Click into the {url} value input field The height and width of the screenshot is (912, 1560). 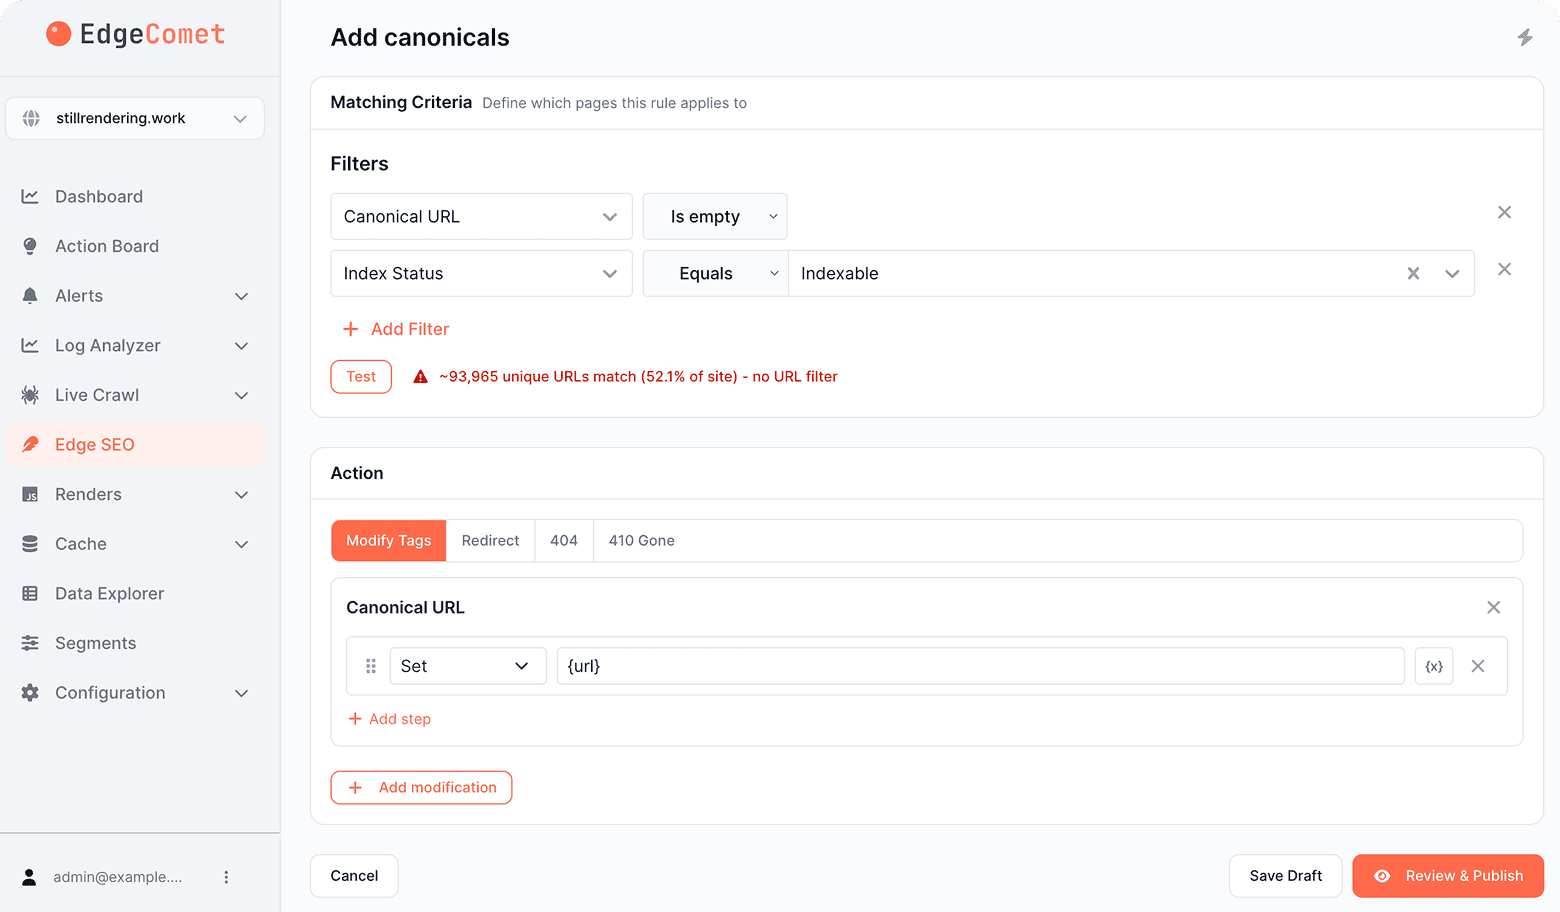pos(981,666)
